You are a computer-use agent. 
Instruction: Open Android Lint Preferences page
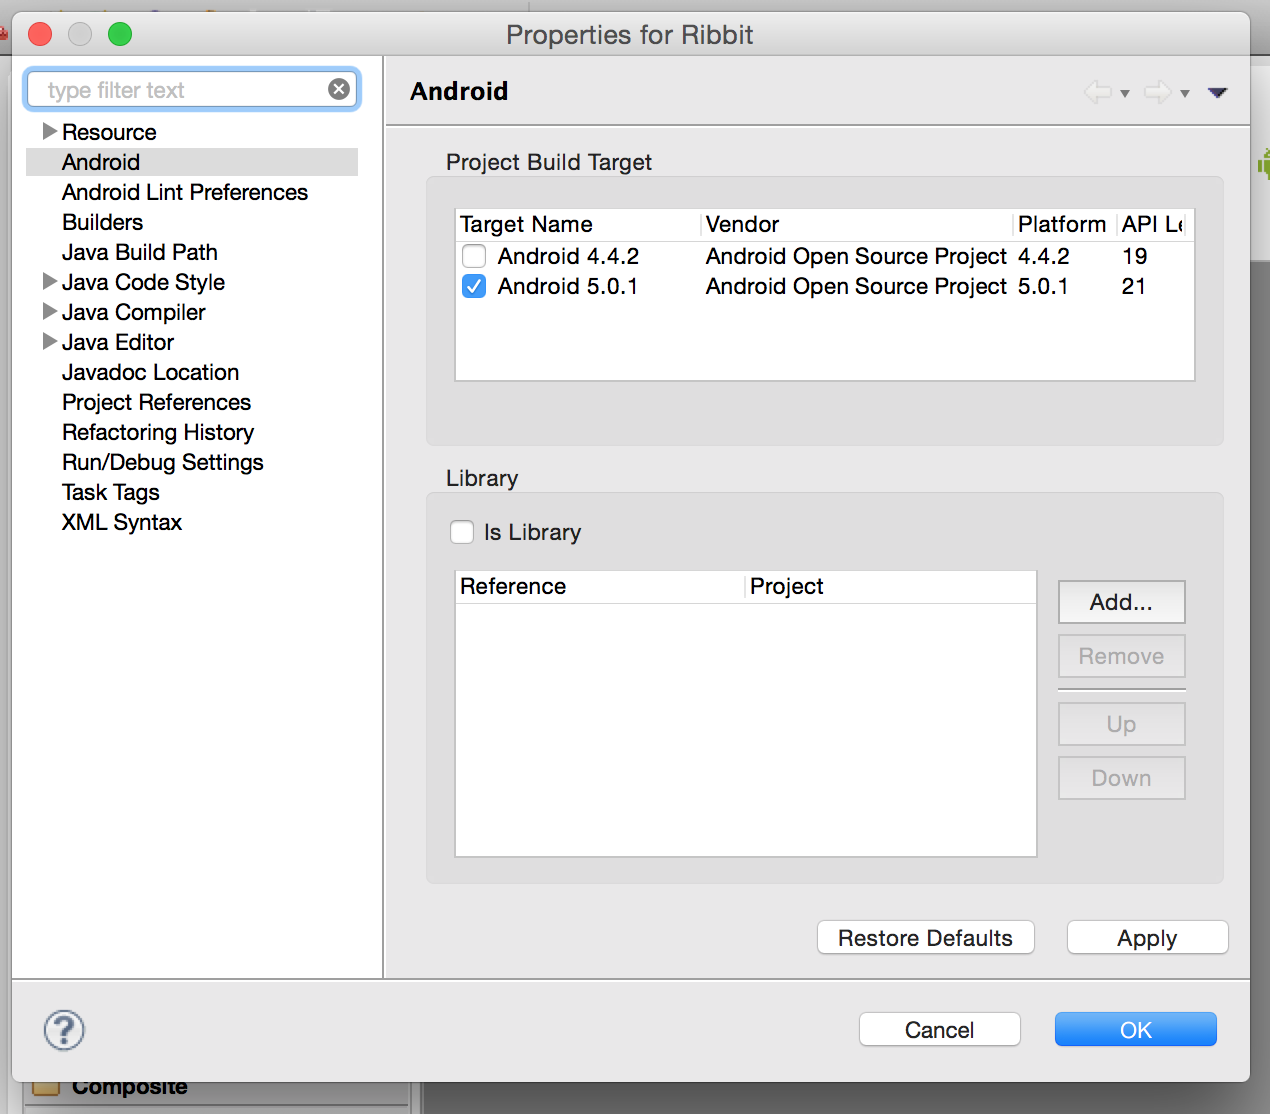(x=185, y=192)
